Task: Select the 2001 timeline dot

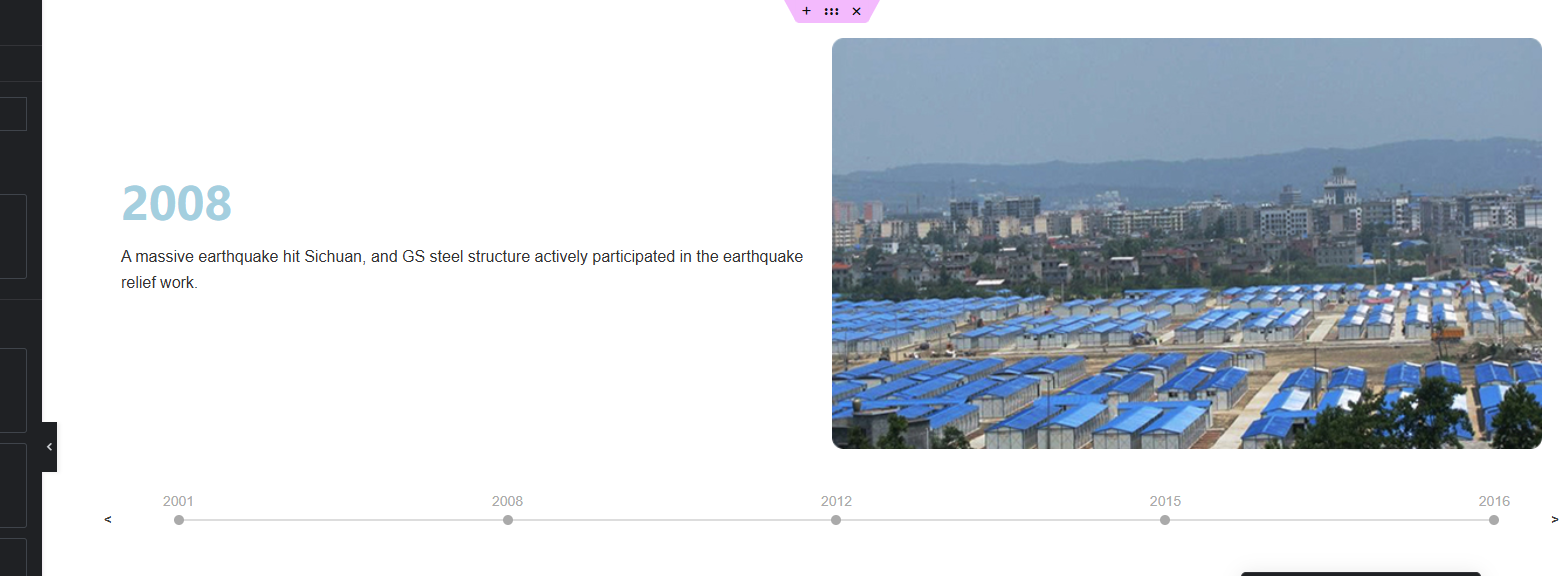Action: tap(179, 520)
